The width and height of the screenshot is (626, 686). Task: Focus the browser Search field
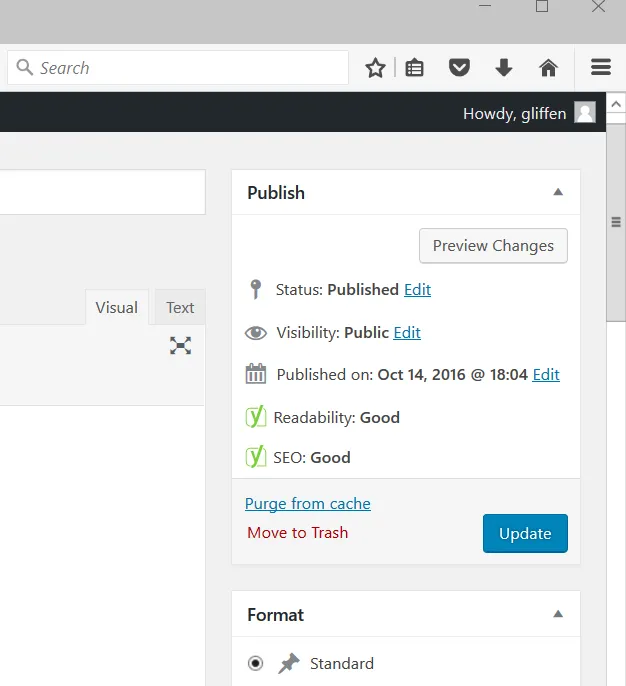(x=178, y=68)
